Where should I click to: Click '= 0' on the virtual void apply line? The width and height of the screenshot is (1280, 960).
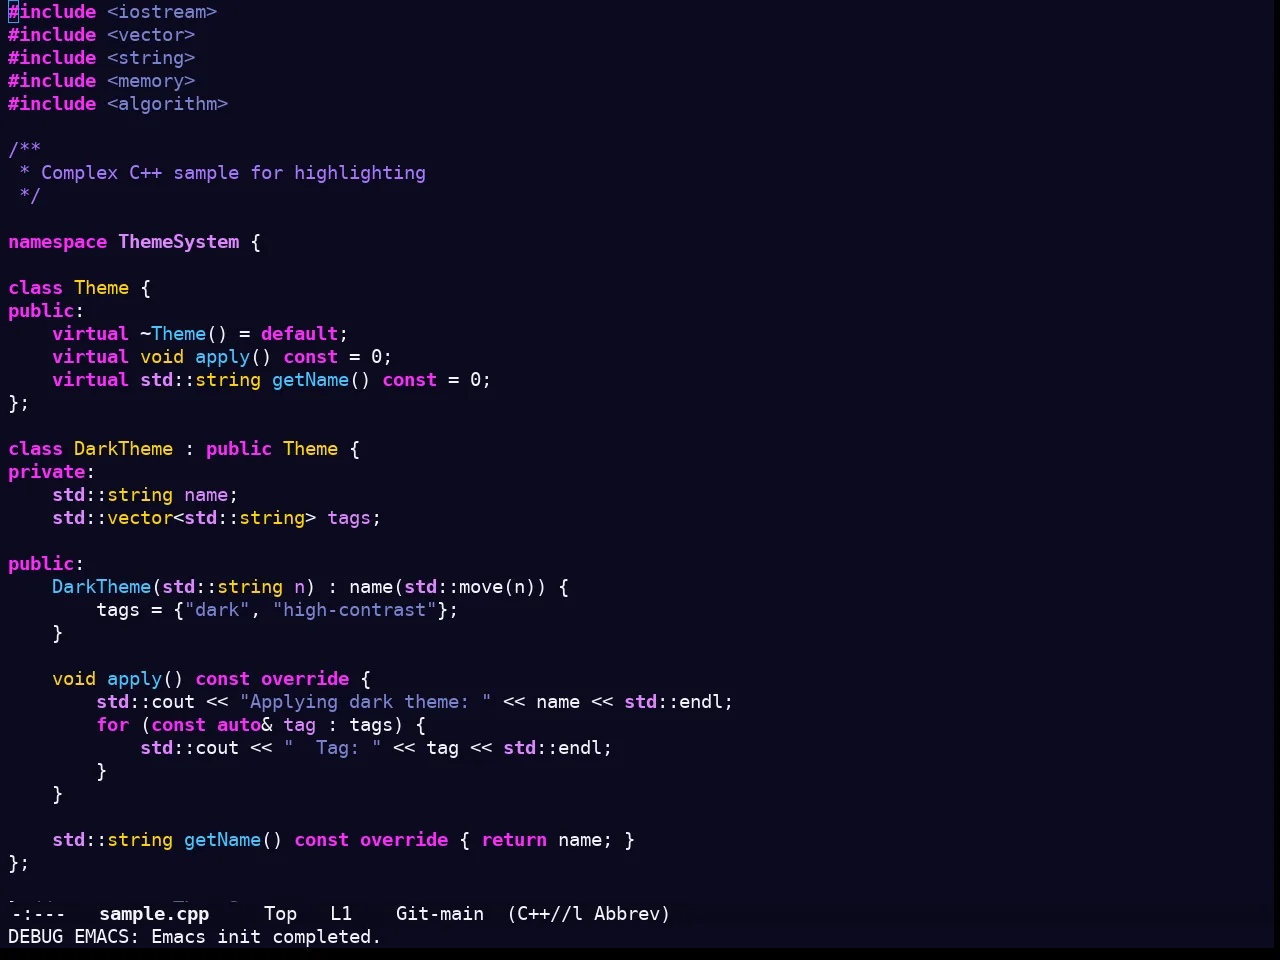click(365, 357)
